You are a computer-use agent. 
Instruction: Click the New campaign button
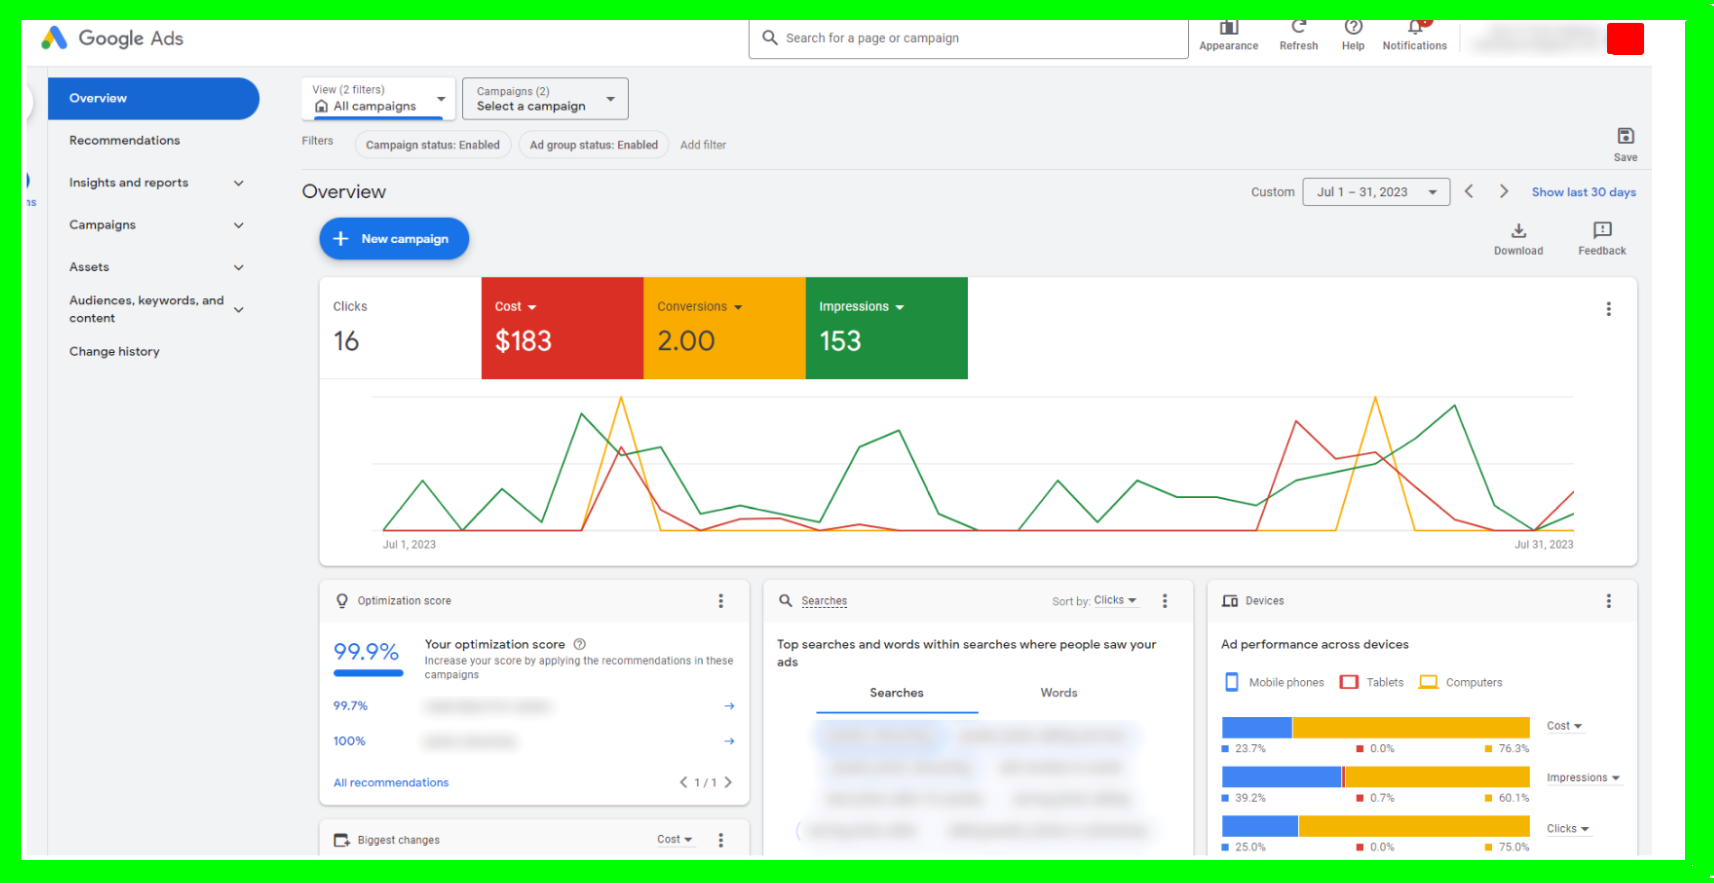point(394,239)
